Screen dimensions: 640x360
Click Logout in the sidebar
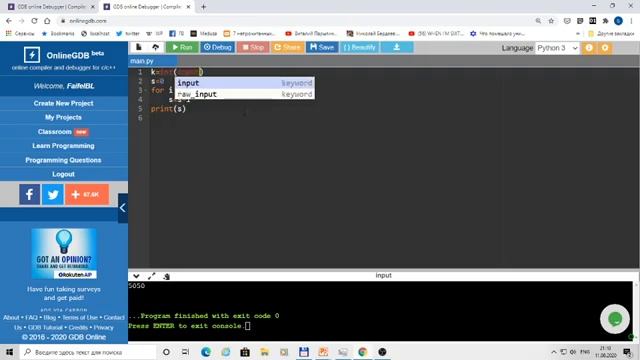click(64, 174)
